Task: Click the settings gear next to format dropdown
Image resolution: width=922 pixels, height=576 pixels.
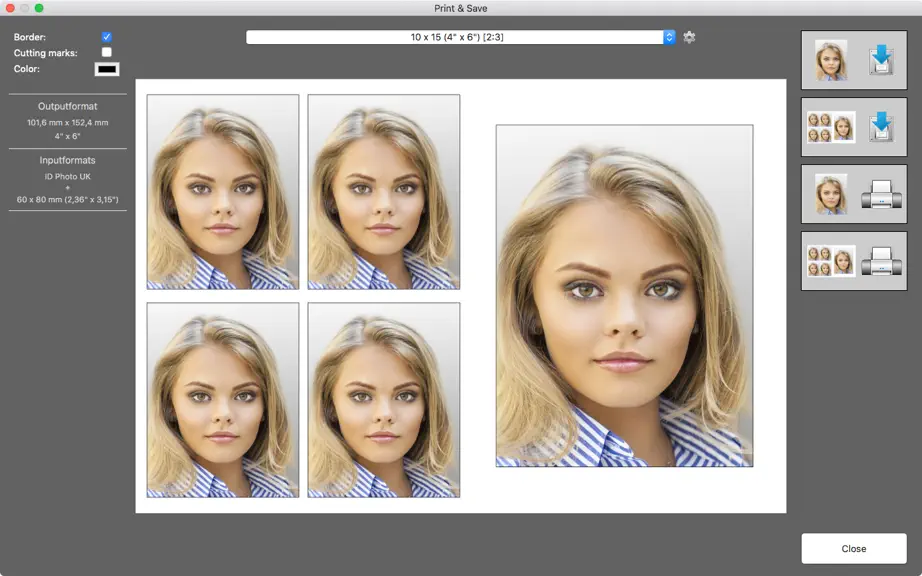Action: pyautogui.click(x=689, y=37)
